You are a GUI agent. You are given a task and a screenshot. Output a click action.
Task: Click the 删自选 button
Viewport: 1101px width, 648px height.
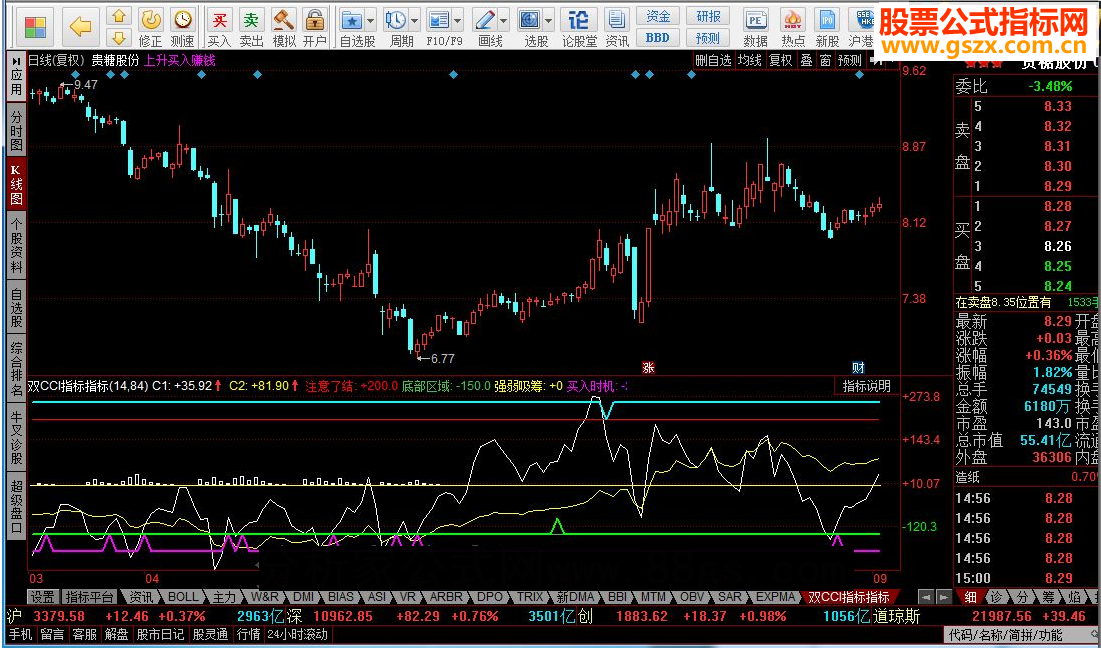click(713, 60)
